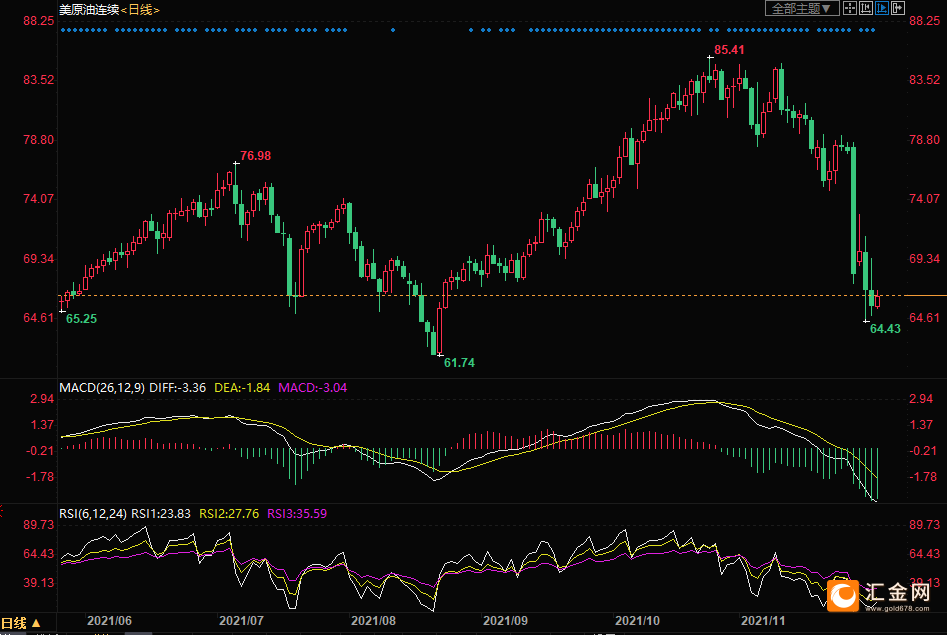This screenshot has height=635, width=947.
Task: Expand the 日线 period selector at bottom left
Action: [21, 622]
